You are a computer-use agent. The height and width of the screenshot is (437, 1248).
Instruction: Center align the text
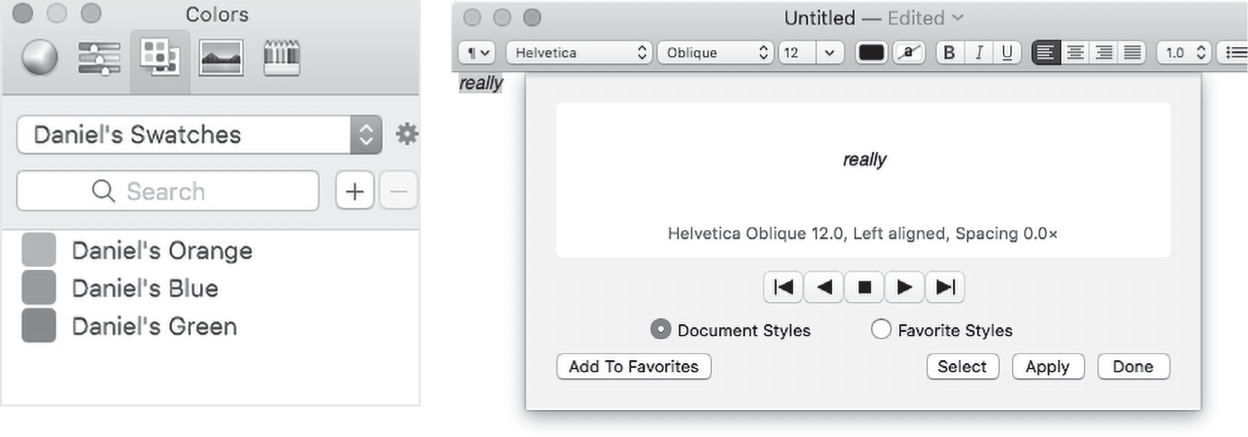[1076, 53]
